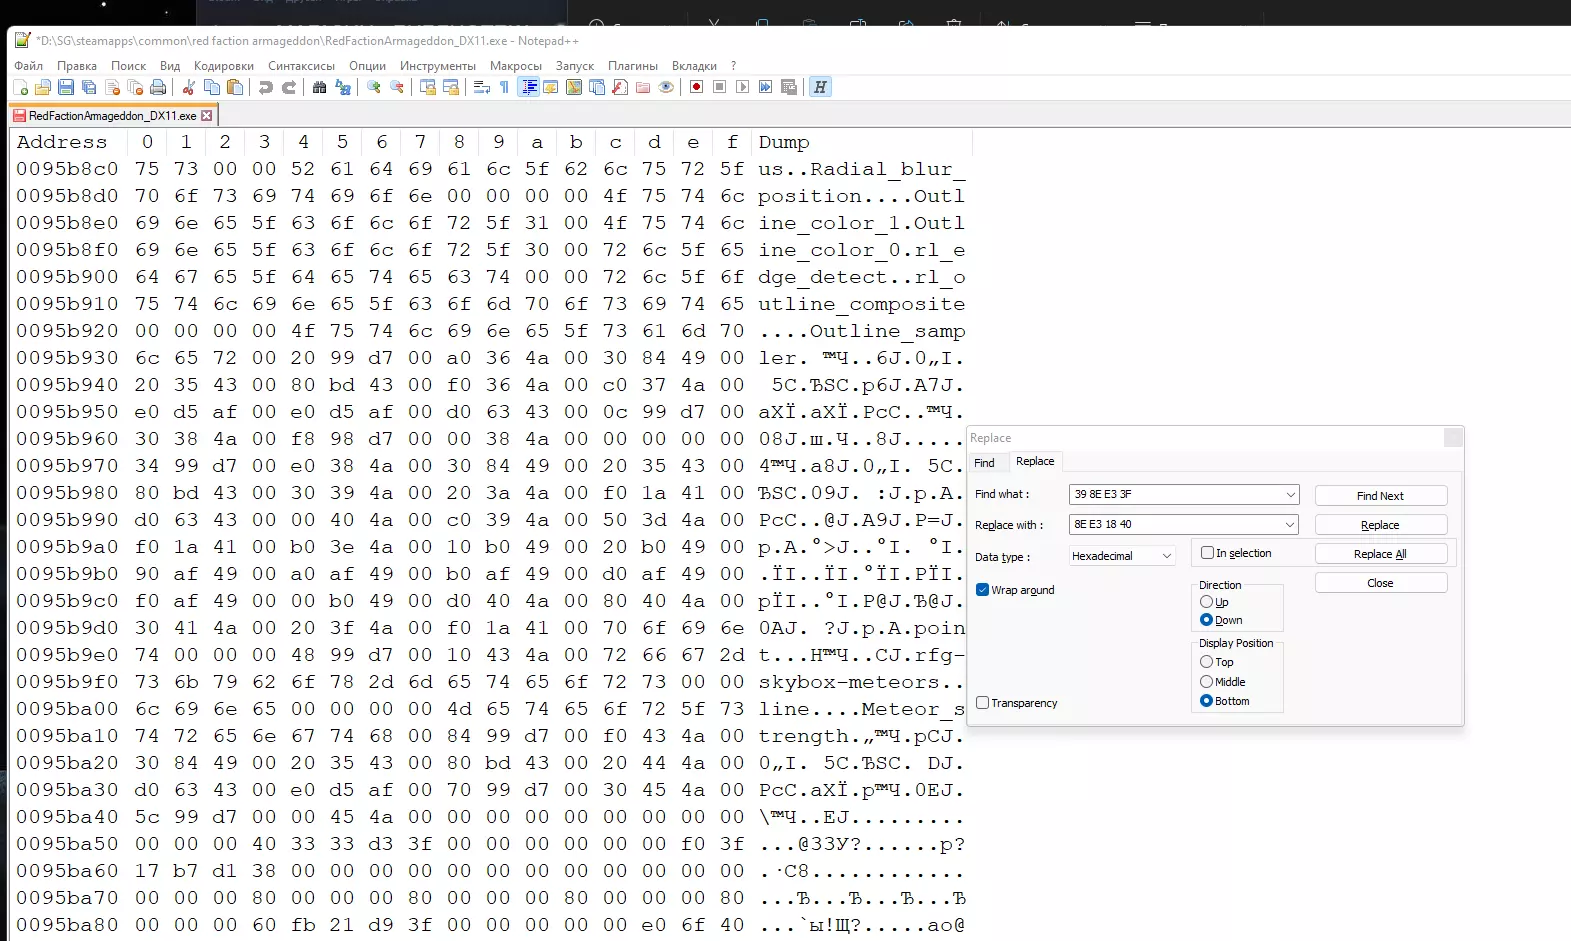The height and width of the screenshot is (941, 1571).
Task: Toggle show all characters pilcrow icon
Action: pos(504,87)
